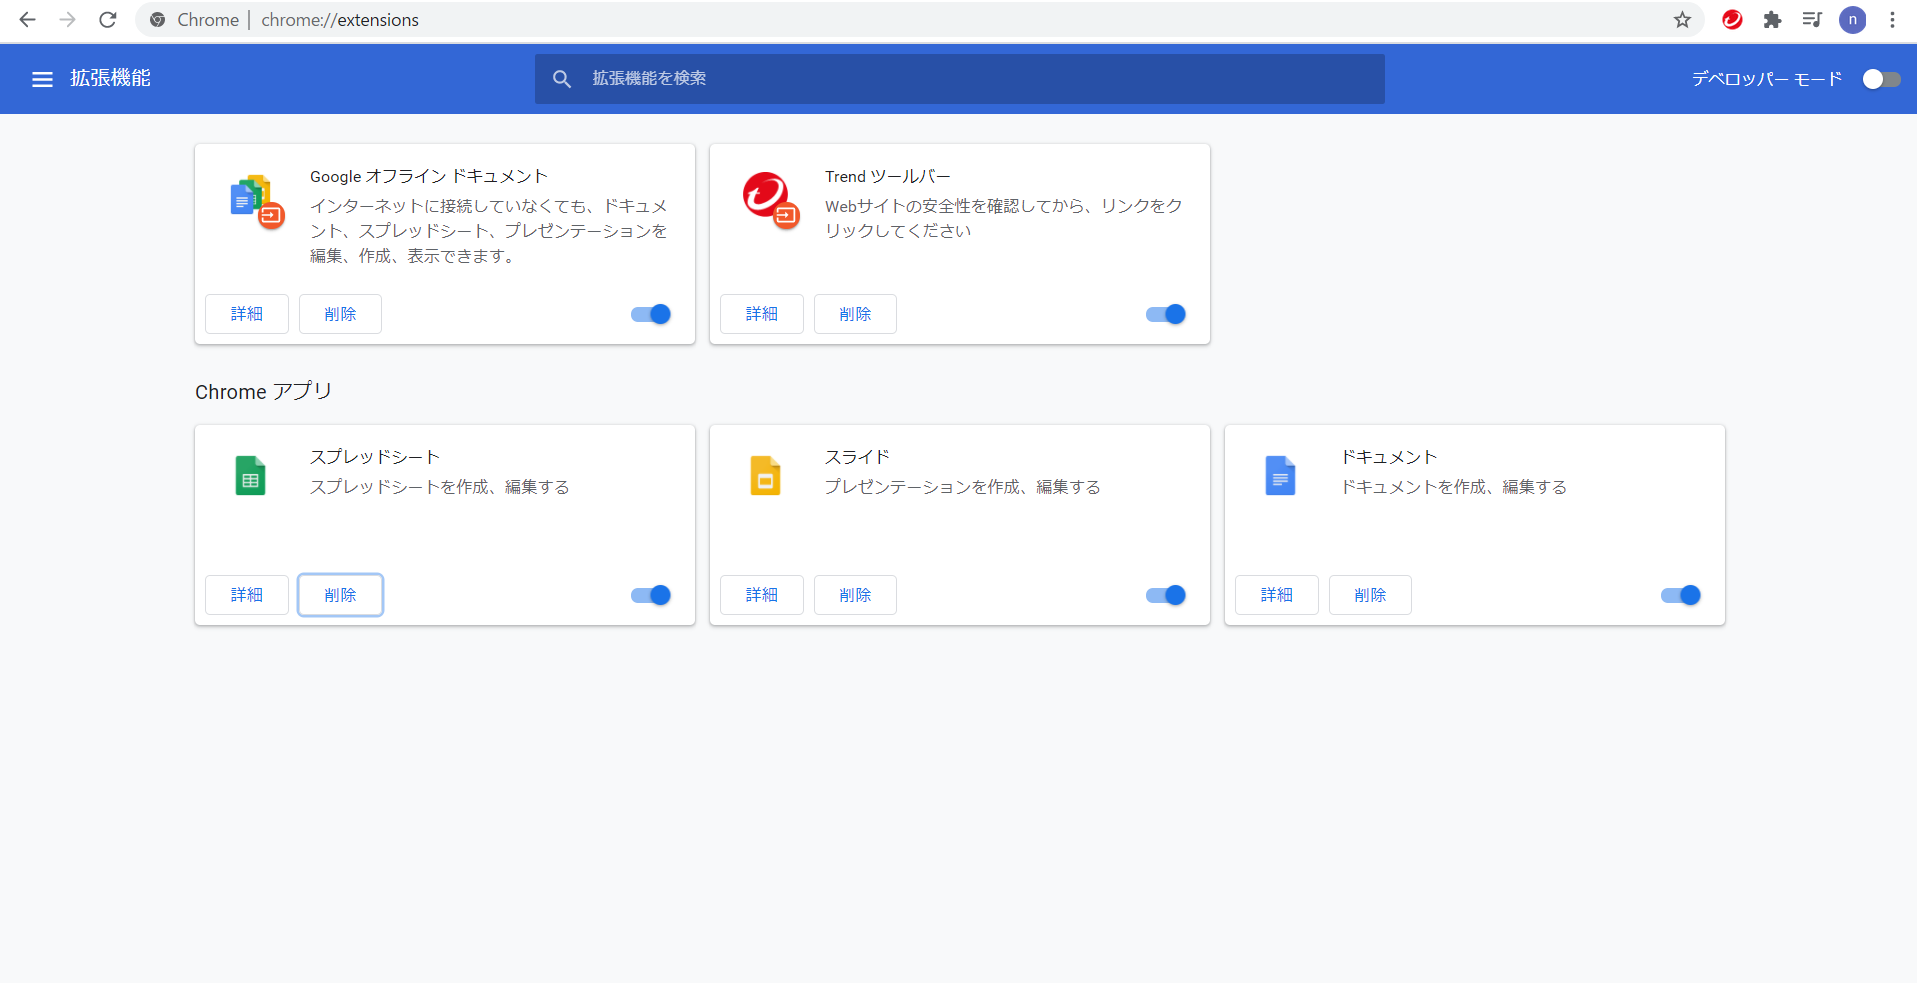
Task: Reload the extensions page
Action: coord(108,20)
